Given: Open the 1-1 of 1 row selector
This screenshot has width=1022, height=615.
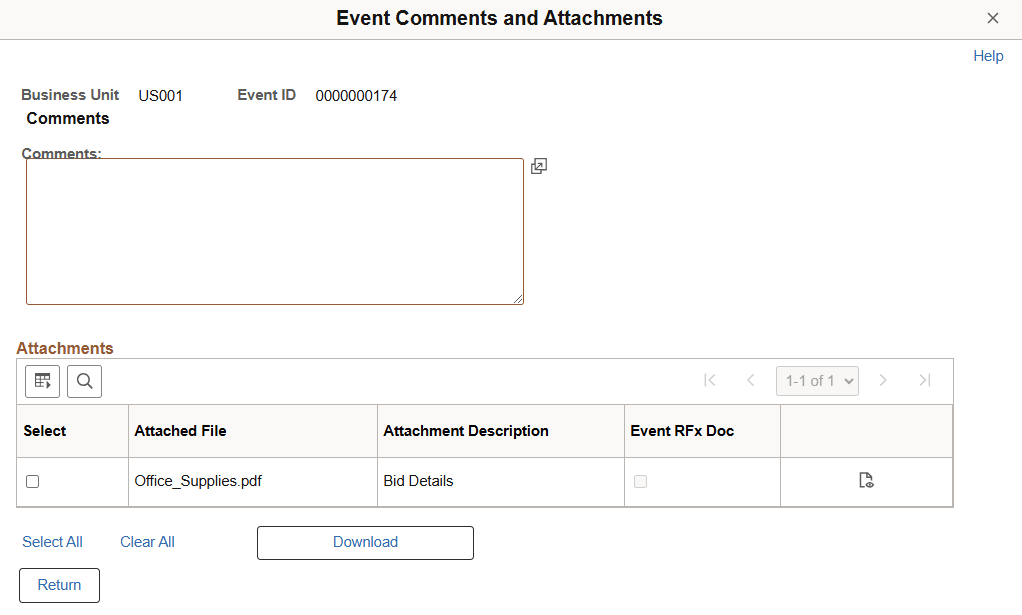Looking at the screenshot, I should [817, 381].
